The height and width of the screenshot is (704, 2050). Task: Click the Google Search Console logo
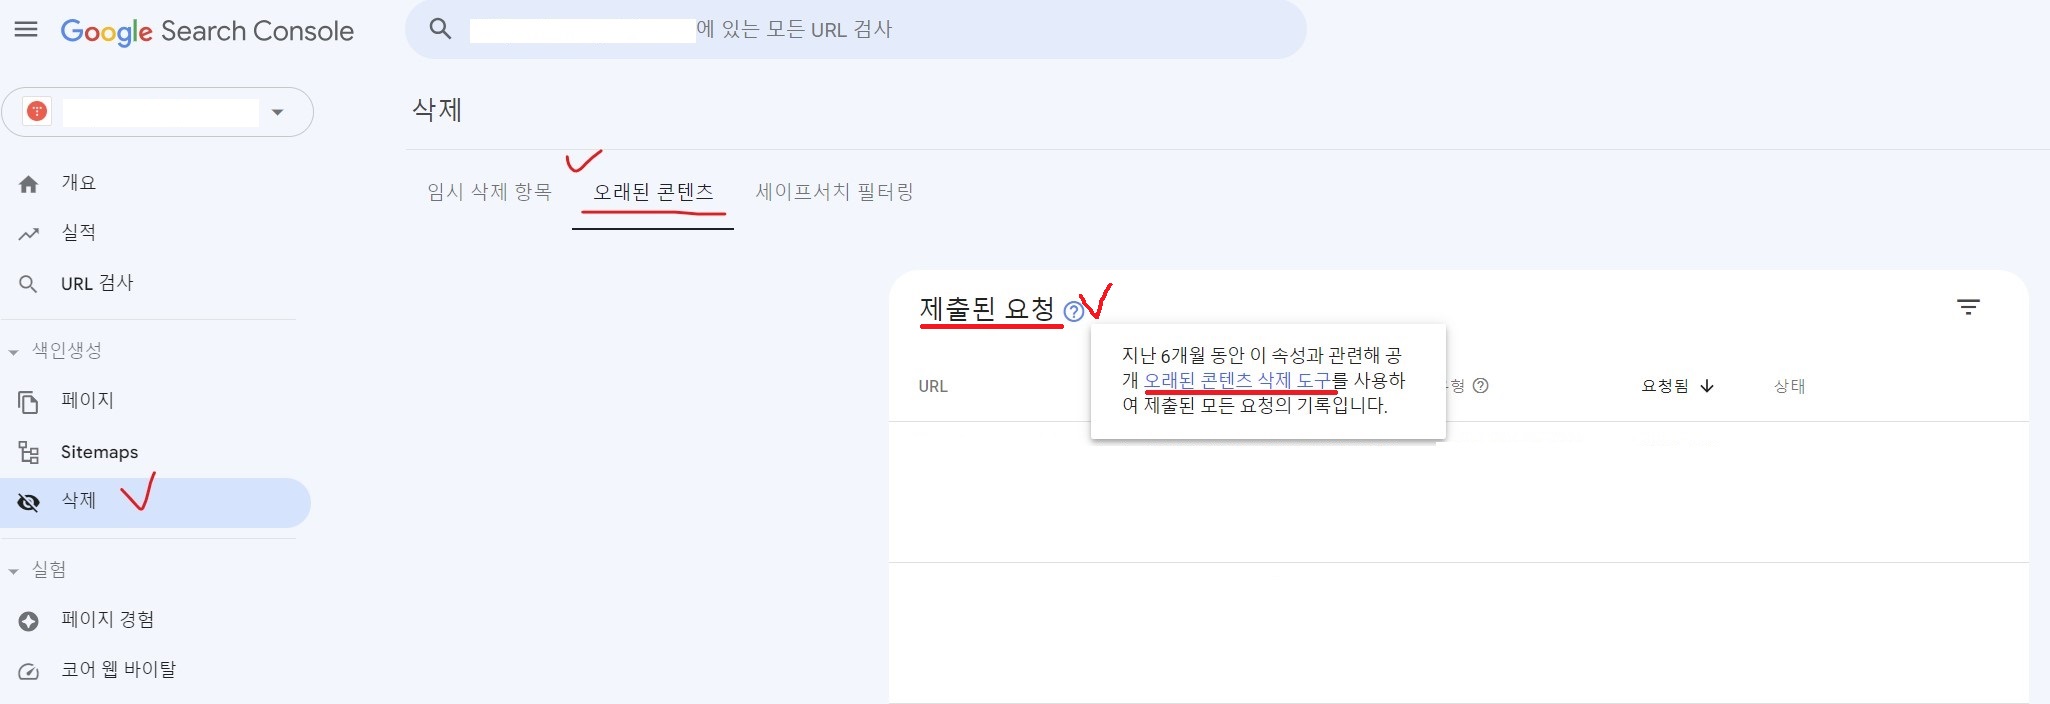coord(207,31)
